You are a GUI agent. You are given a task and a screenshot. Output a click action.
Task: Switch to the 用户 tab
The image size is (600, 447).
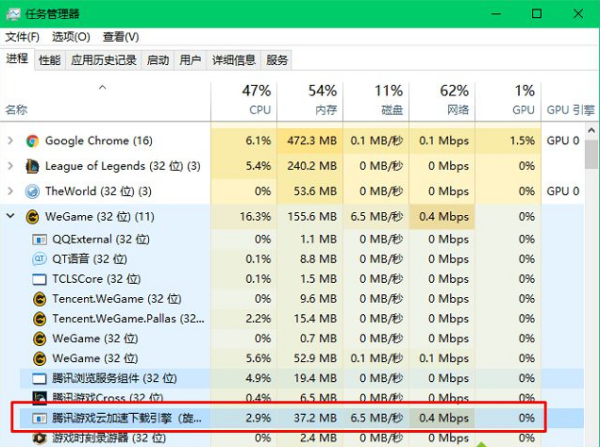click(190, 60)
